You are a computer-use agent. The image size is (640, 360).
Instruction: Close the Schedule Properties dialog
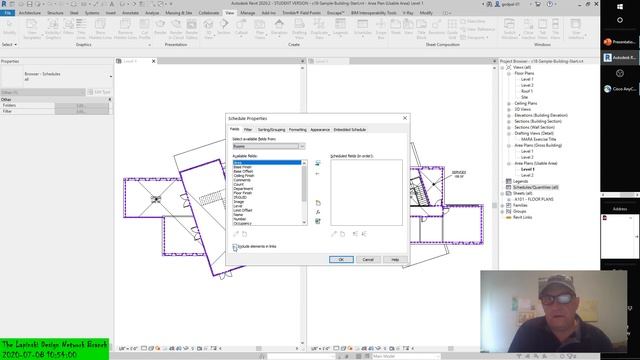pyautogui.click(x=405, y=118)
